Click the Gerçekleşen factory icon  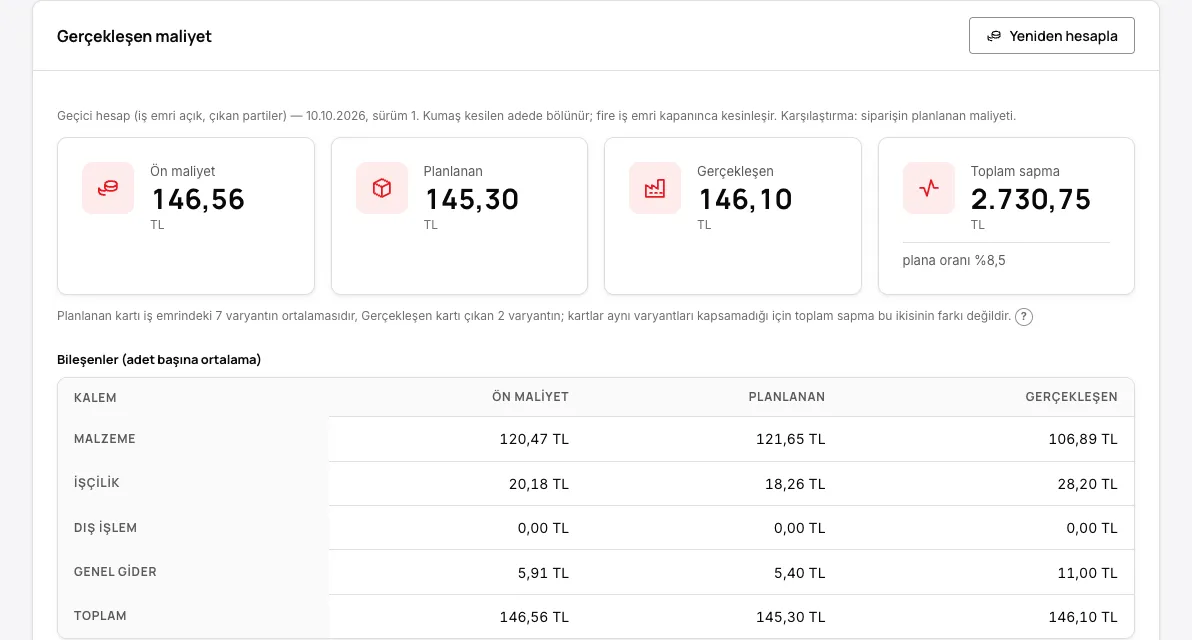tap(655, 188)
